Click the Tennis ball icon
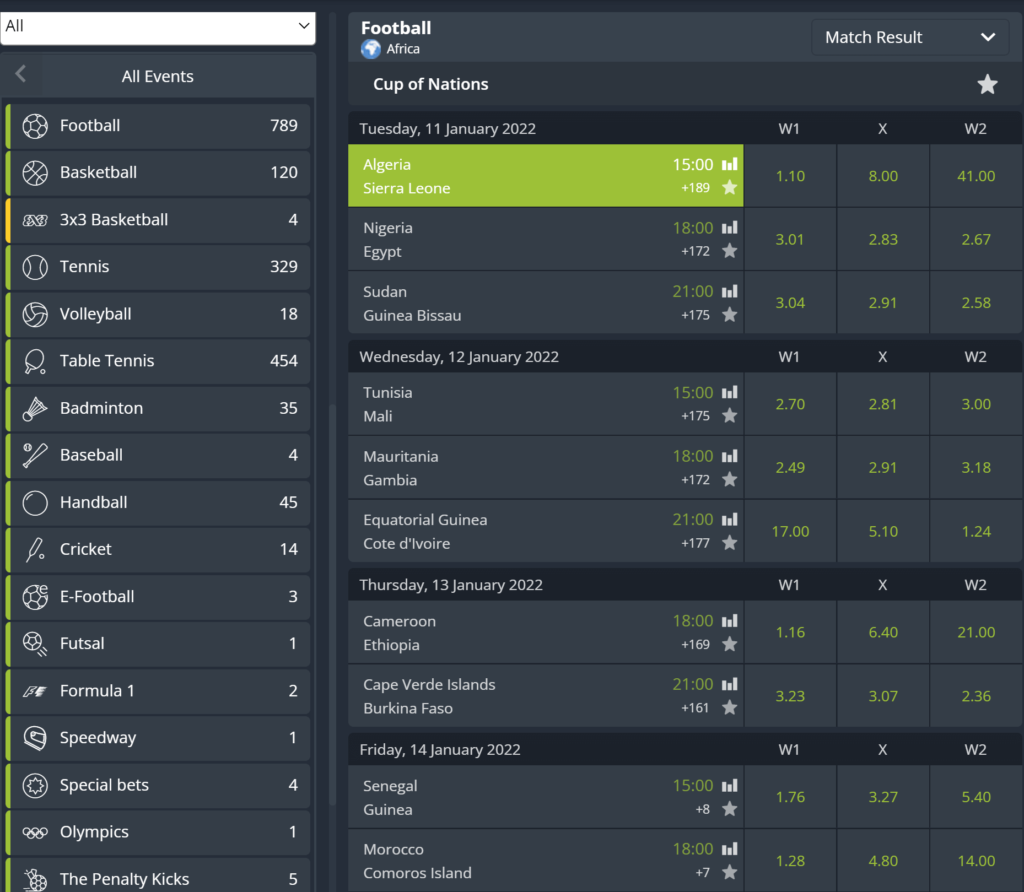The height and width of the screenshot is (892, 1024). coord(35,267)
